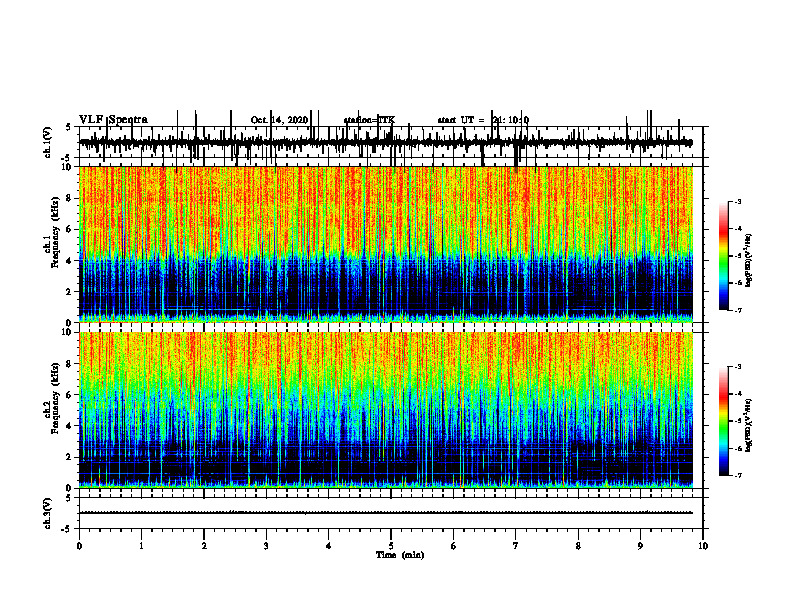Click the "Time (min)" x-axis label

click(x=400, y=555)
